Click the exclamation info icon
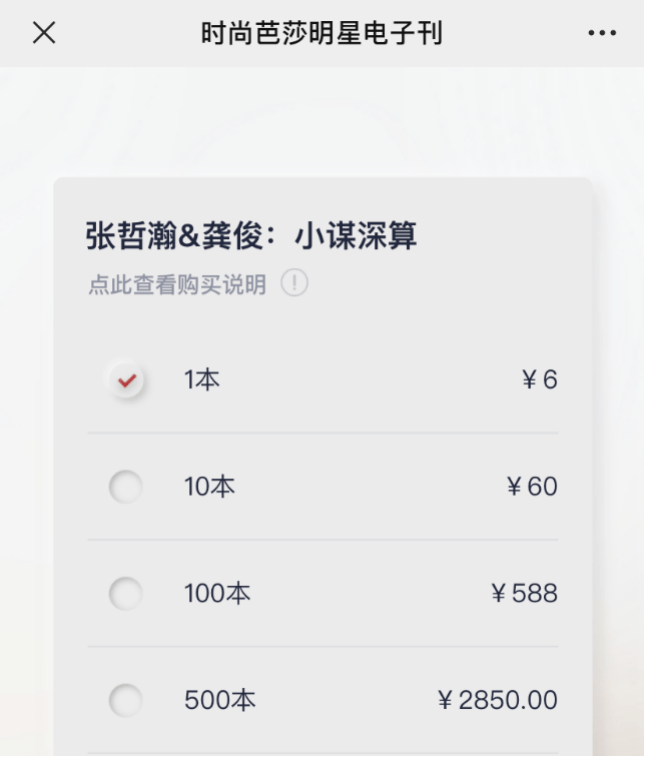Image resolution: width=646 pixels, height=758 pixels. pos(294,284)
